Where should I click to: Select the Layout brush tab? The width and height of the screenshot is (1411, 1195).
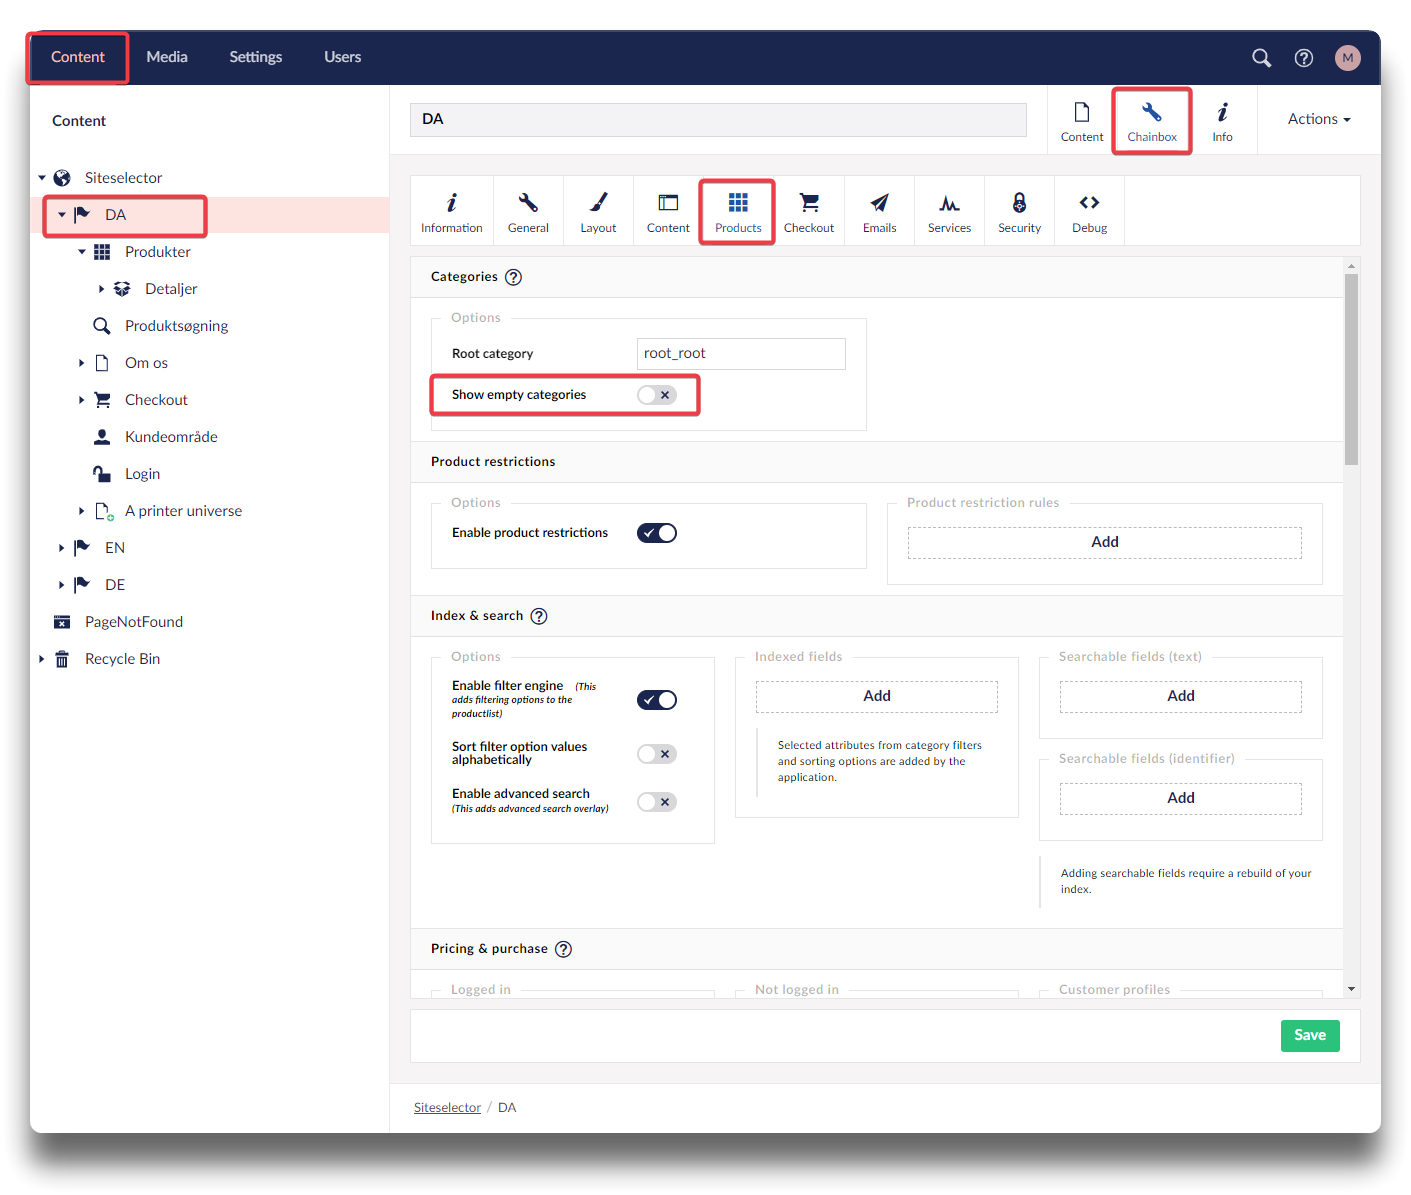pos(598,212)
